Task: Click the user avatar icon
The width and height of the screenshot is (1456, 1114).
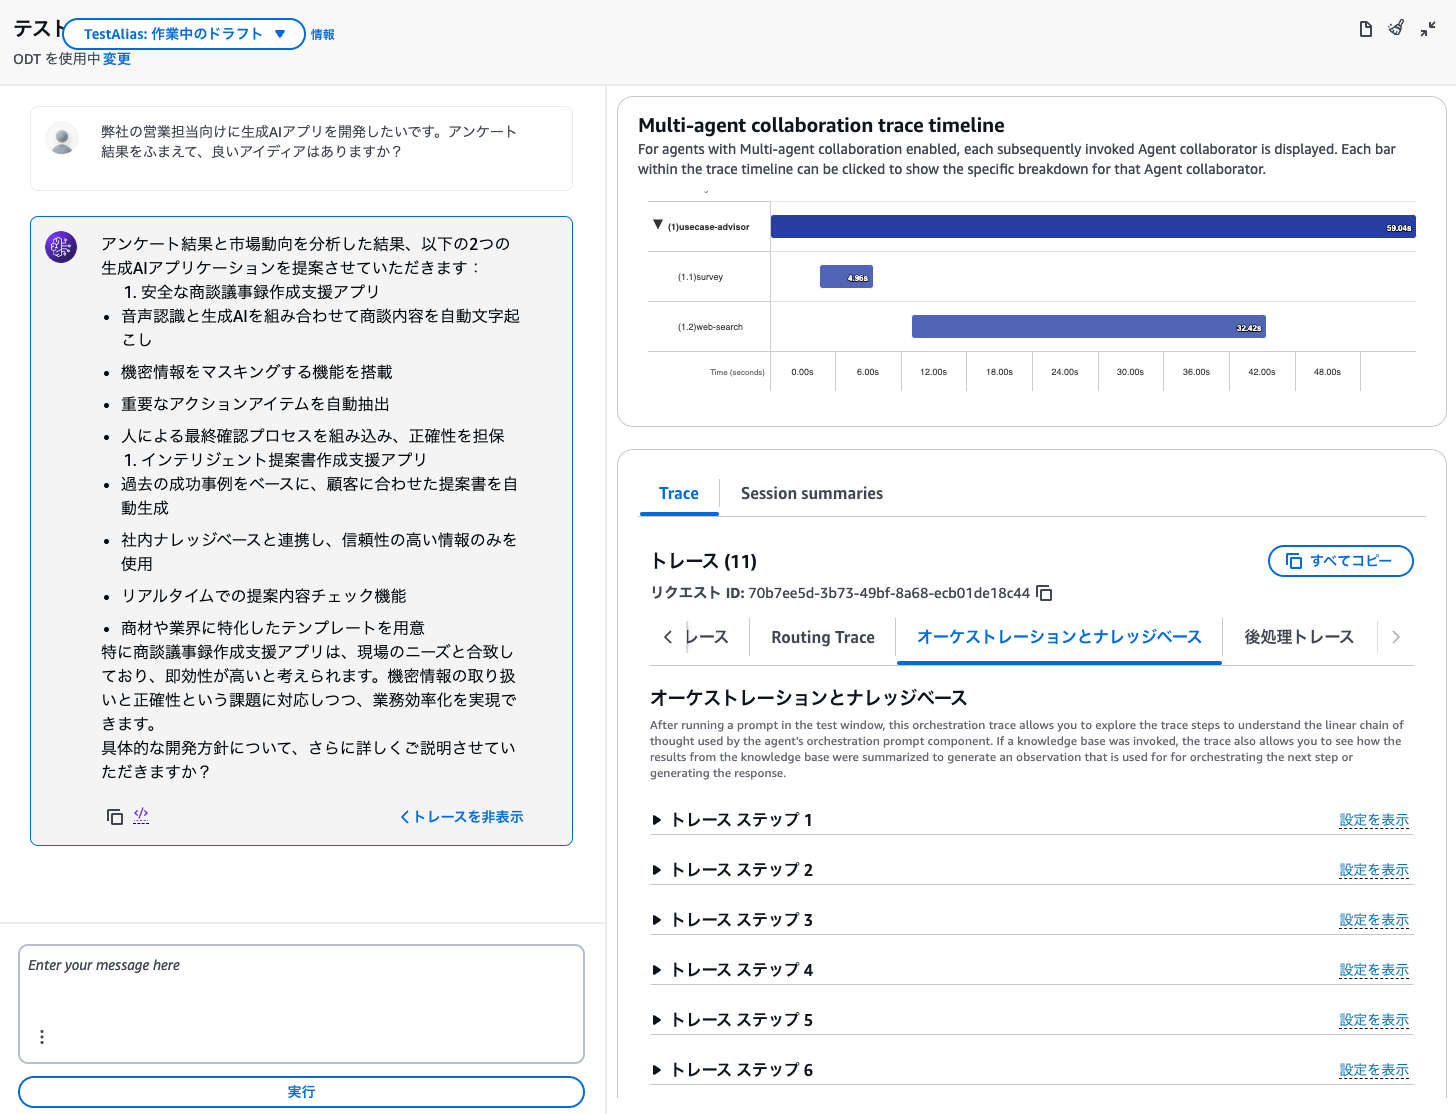Action: [x=62, y=138]
